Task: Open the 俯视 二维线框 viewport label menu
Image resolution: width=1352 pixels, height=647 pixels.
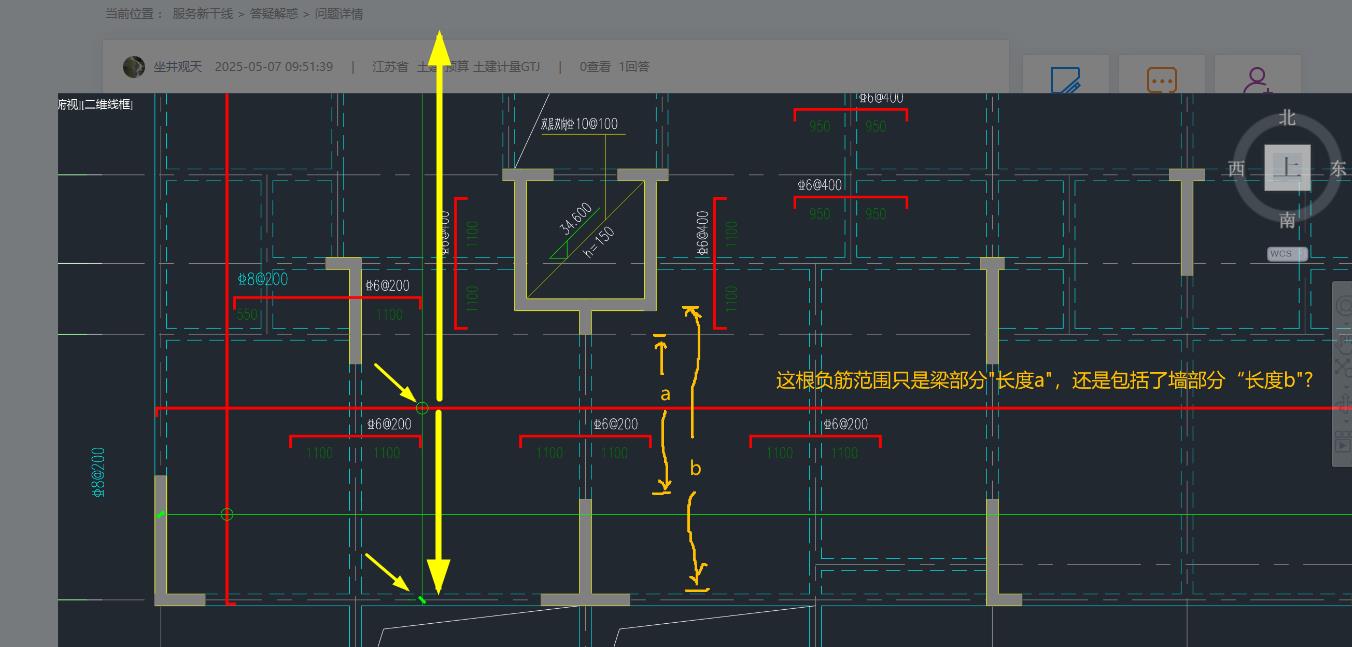Action: pos(95,104)
